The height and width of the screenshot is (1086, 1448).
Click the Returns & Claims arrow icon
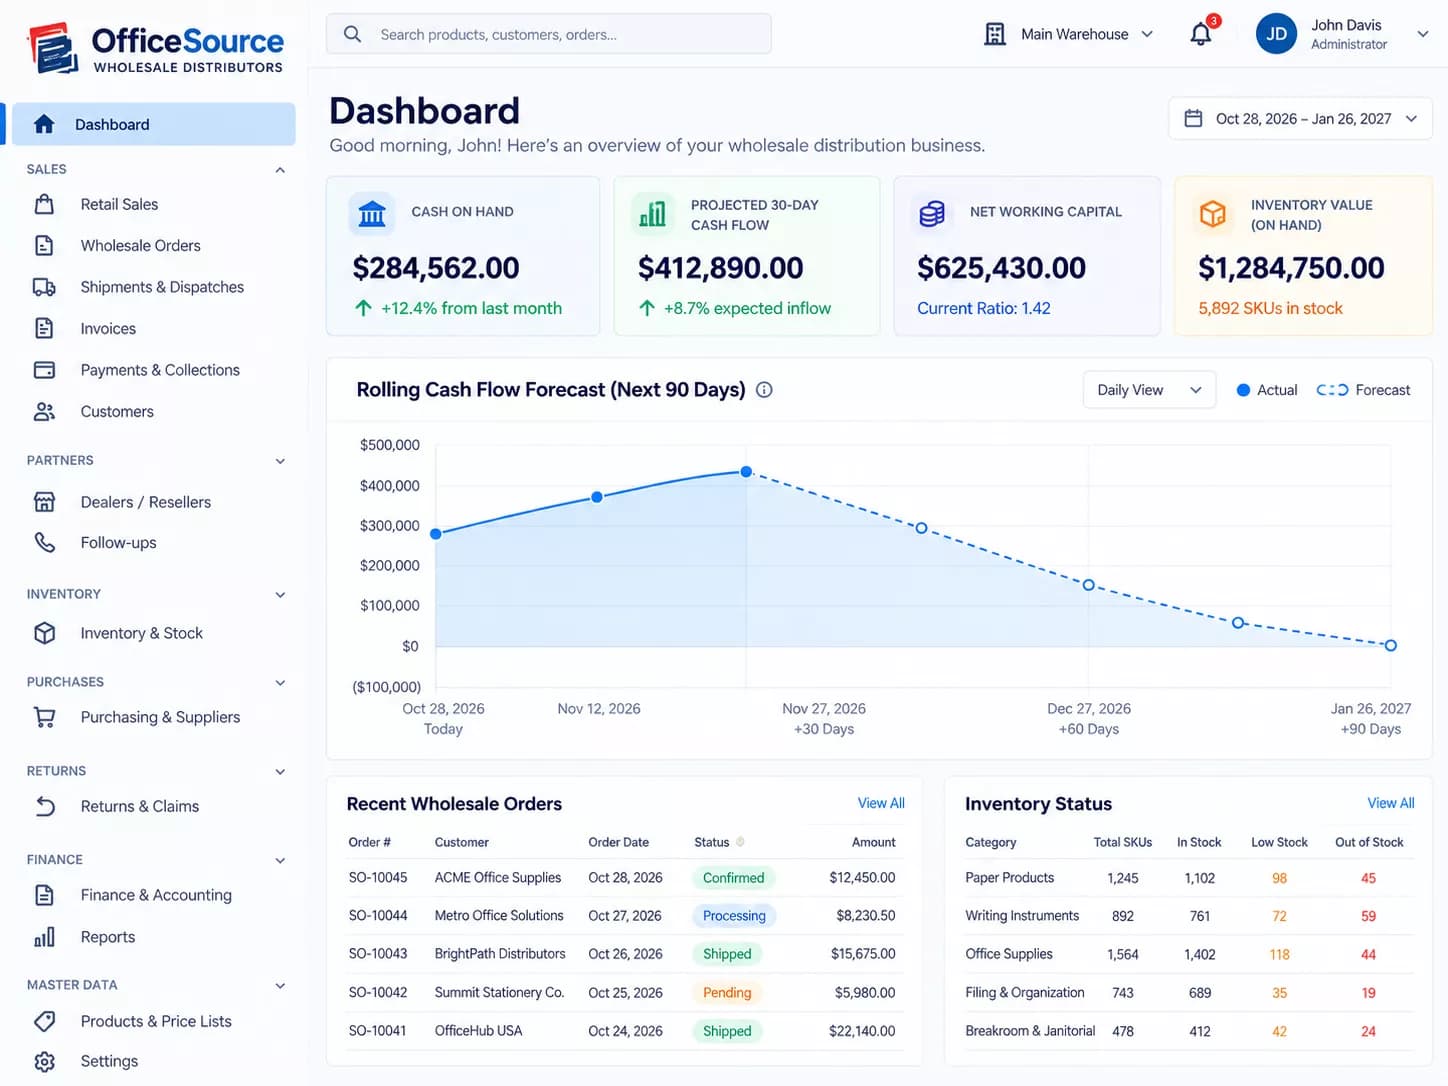pos(44,806)
